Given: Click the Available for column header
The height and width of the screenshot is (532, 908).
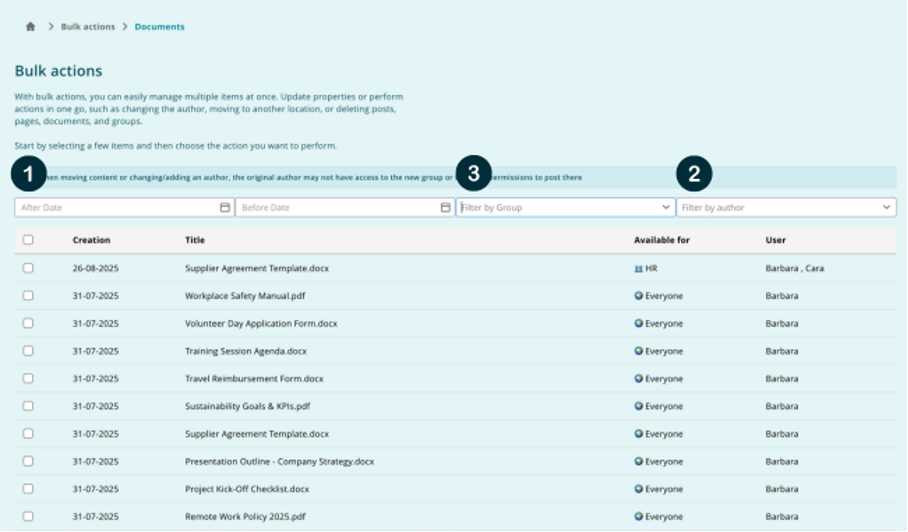Looking at the screenshot, I should point(662,240).
